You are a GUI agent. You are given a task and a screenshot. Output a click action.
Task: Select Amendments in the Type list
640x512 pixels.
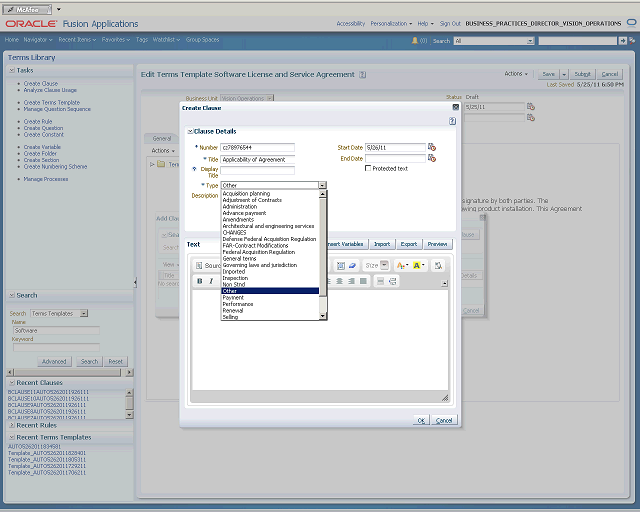tap(270, 220)
